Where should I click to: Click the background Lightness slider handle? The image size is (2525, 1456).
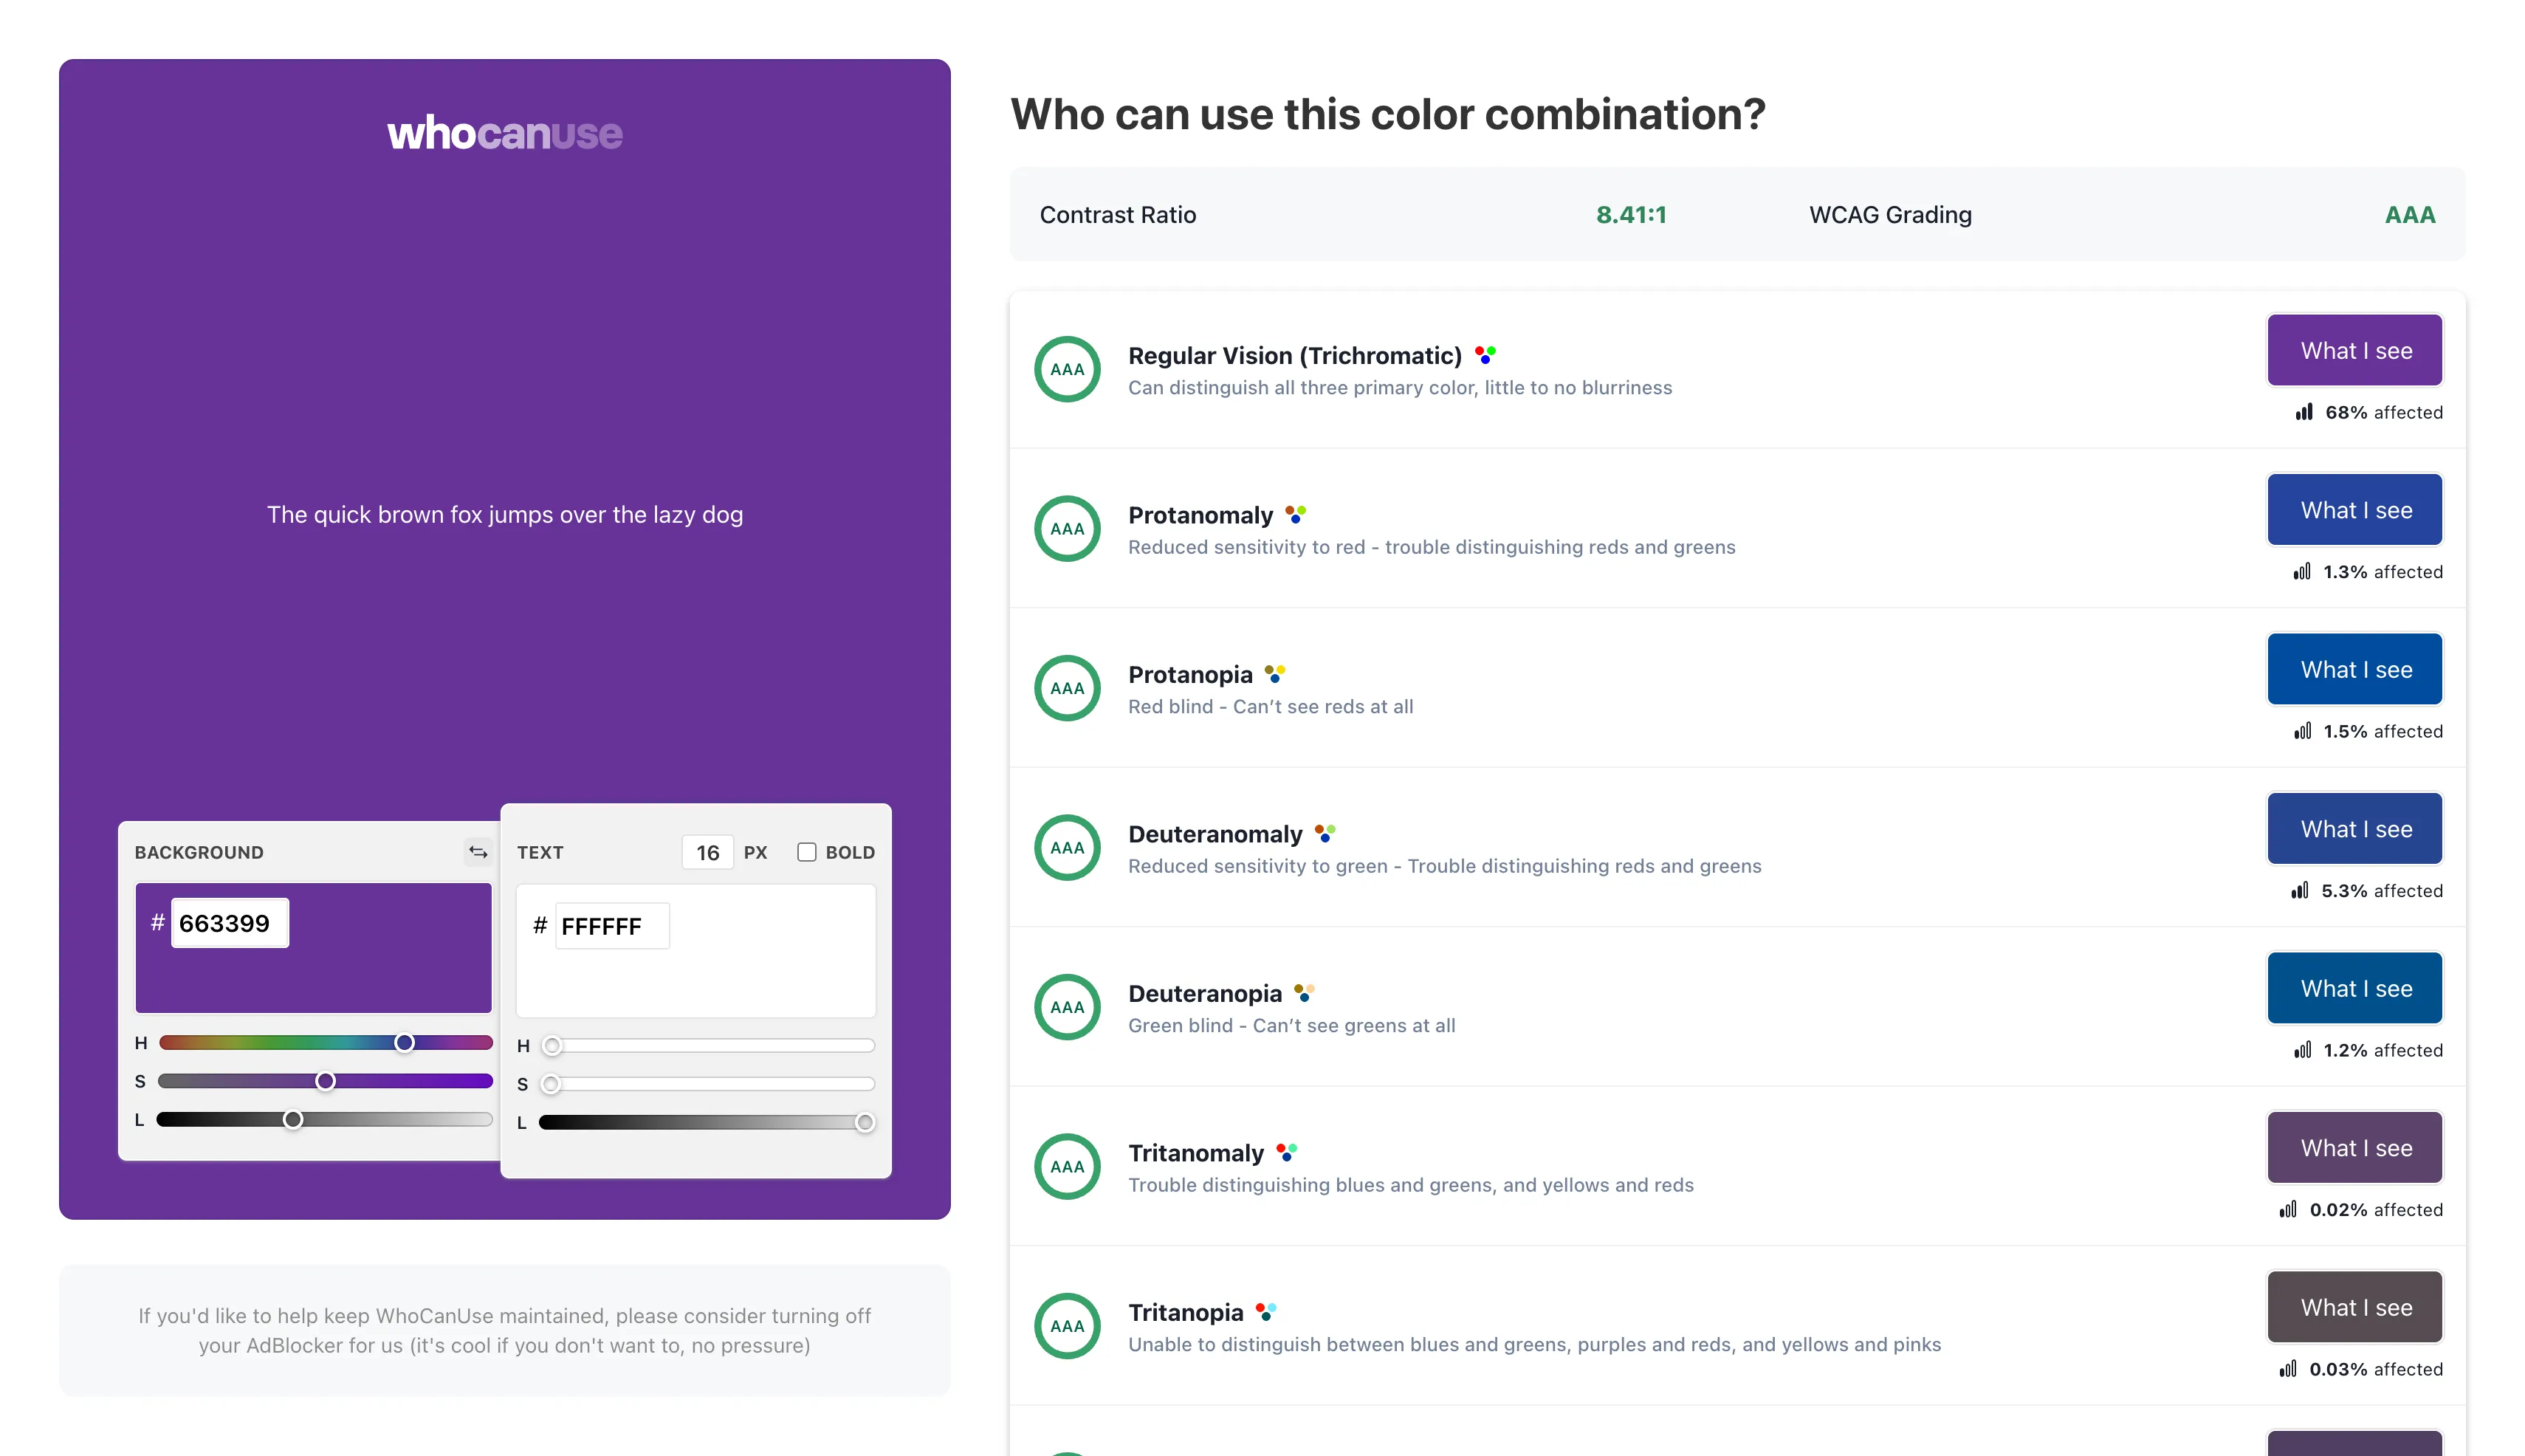(x=293, y=1120)
